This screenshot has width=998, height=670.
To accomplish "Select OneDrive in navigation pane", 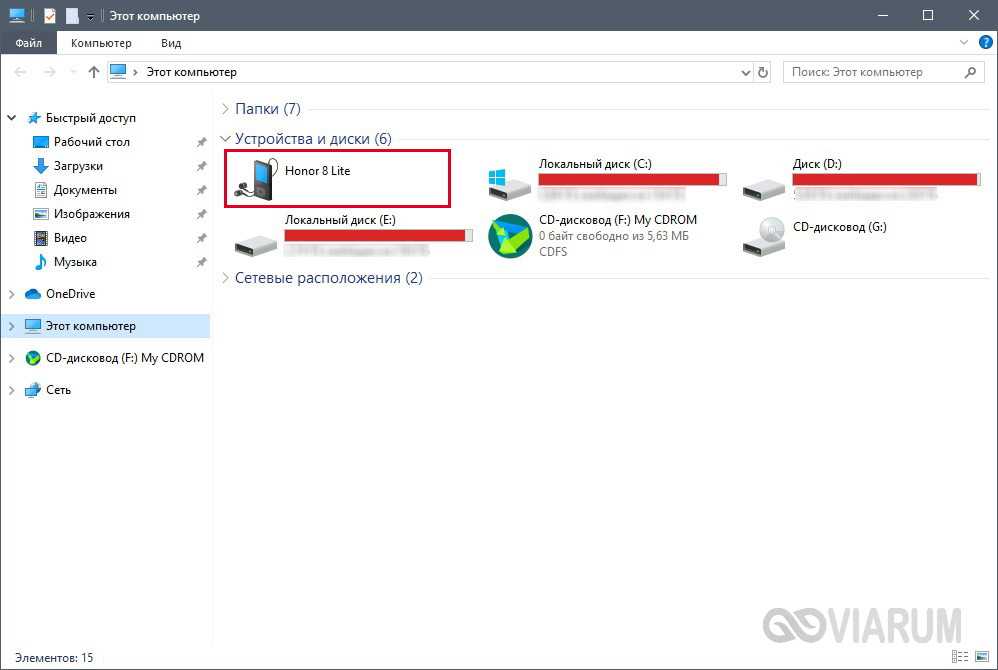I will [70, 294].
